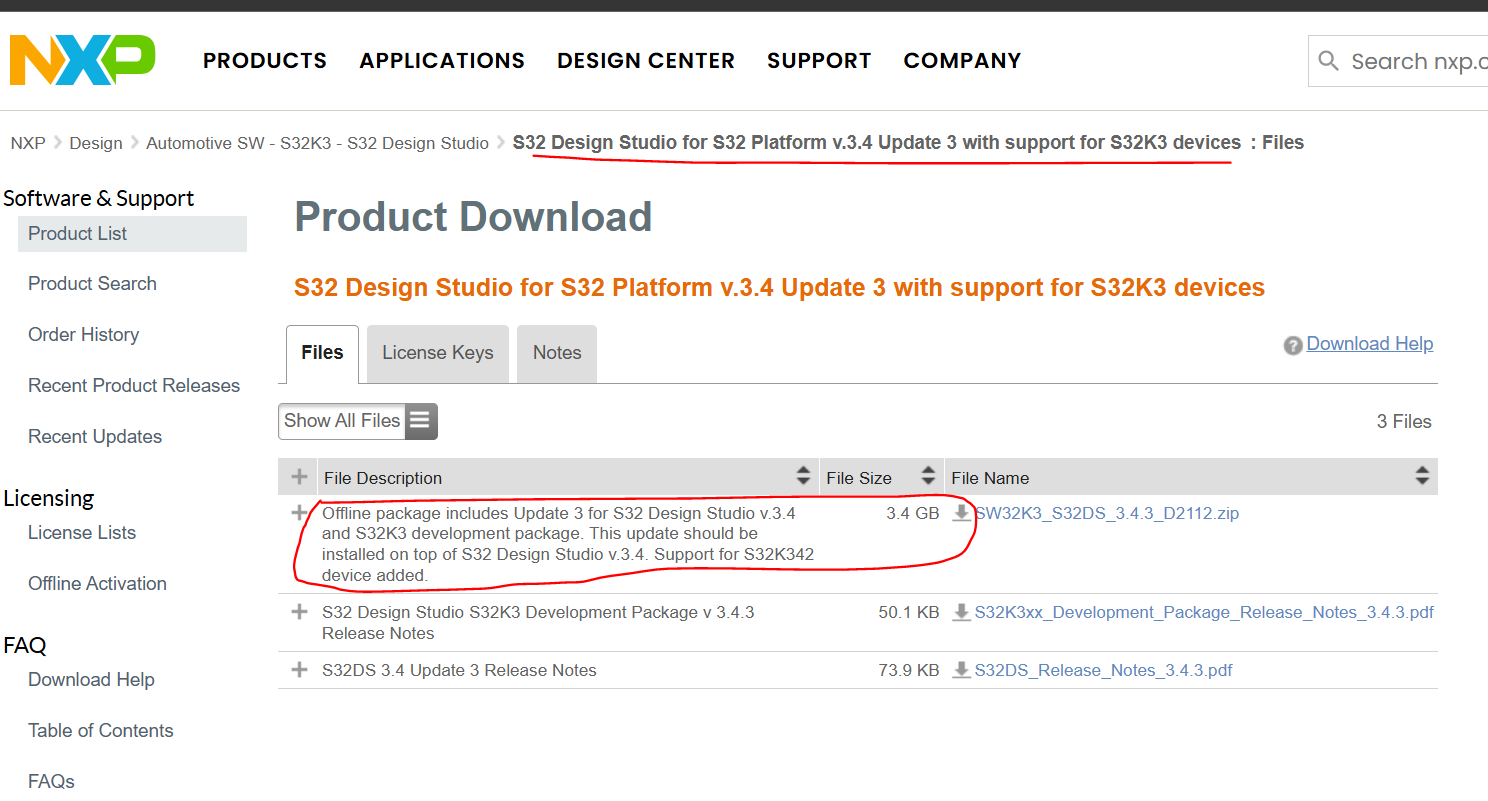Sort by File Description column arrows
The width and height of the screenshot is (1488, 801).
click(803, 476)
